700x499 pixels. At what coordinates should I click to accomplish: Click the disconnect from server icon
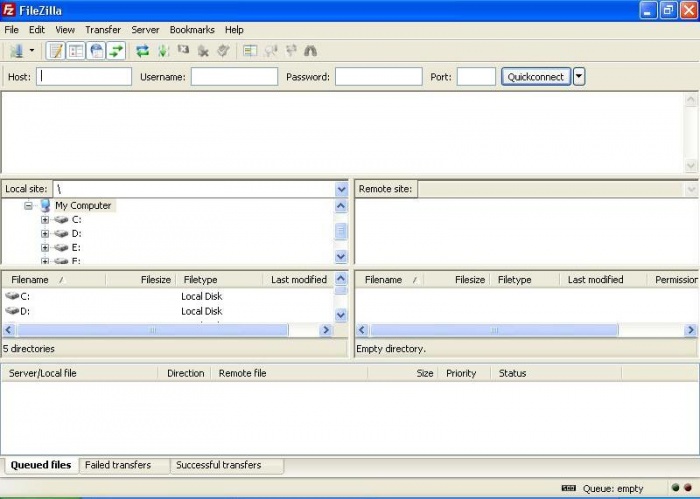(203, 50)
